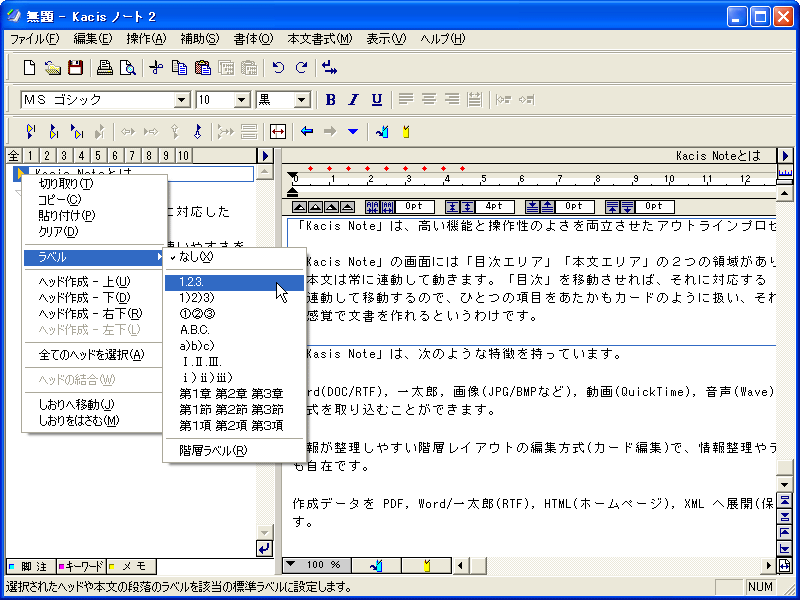Open print preview with the magnifier page icon
This screenshot has height=600, width=800.
click(x=127, y=67)
